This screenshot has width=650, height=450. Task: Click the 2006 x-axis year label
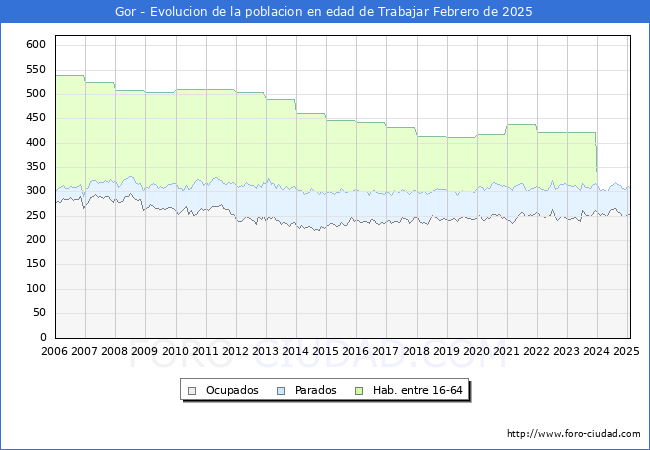[54, 351]
